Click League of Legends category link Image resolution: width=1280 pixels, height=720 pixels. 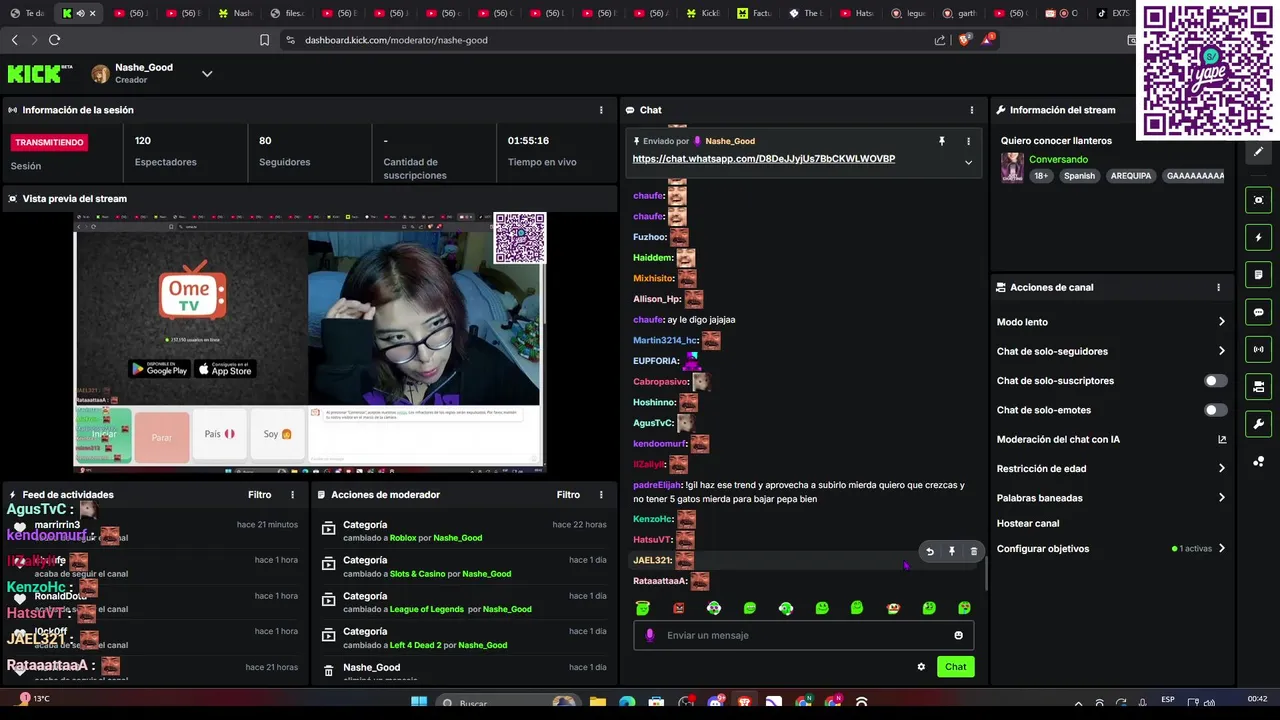click(x=427, y=609)
